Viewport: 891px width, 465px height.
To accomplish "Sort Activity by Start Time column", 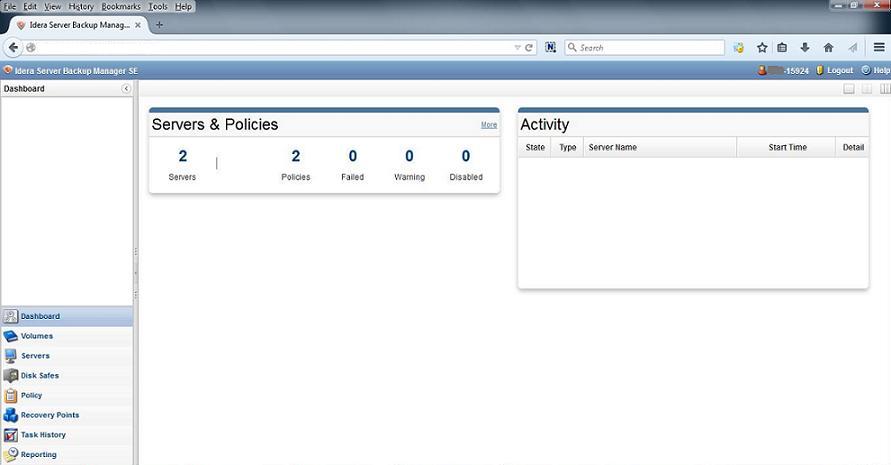I will pyautogui.click(x=786, y=147).
